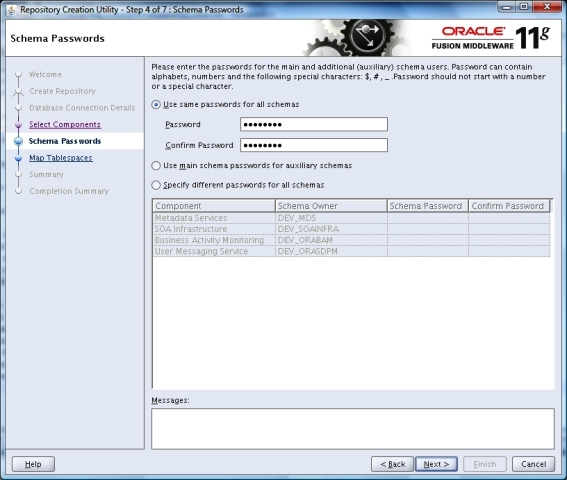The height and width of the screenshot is (480, 567).
Task: Click the Back button
Action: 392,464
